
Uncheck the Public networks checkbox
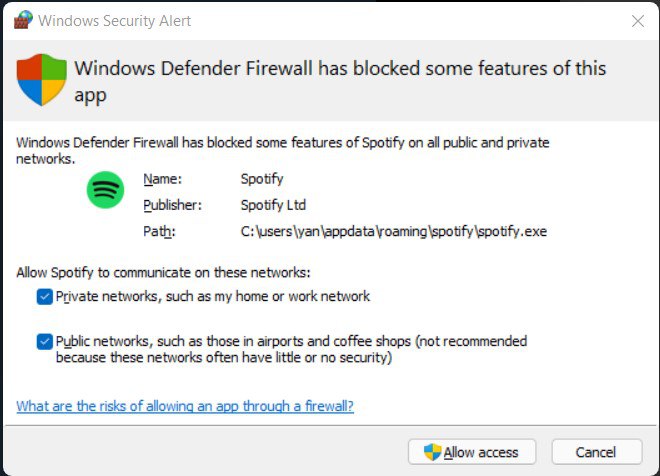tap(45, 342)
